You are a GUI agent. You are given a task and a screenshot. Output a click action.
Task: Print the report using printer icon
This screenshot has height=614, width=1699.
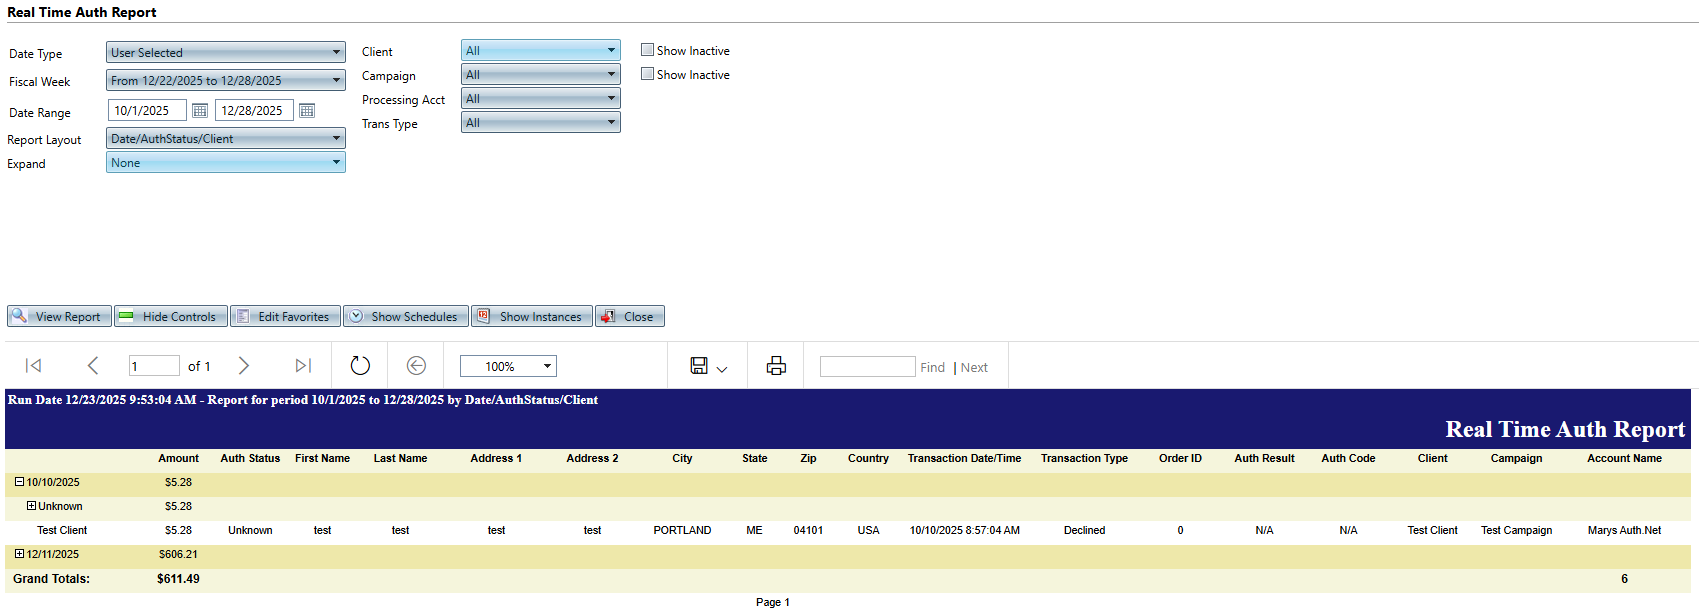click(x=776, y=366)
